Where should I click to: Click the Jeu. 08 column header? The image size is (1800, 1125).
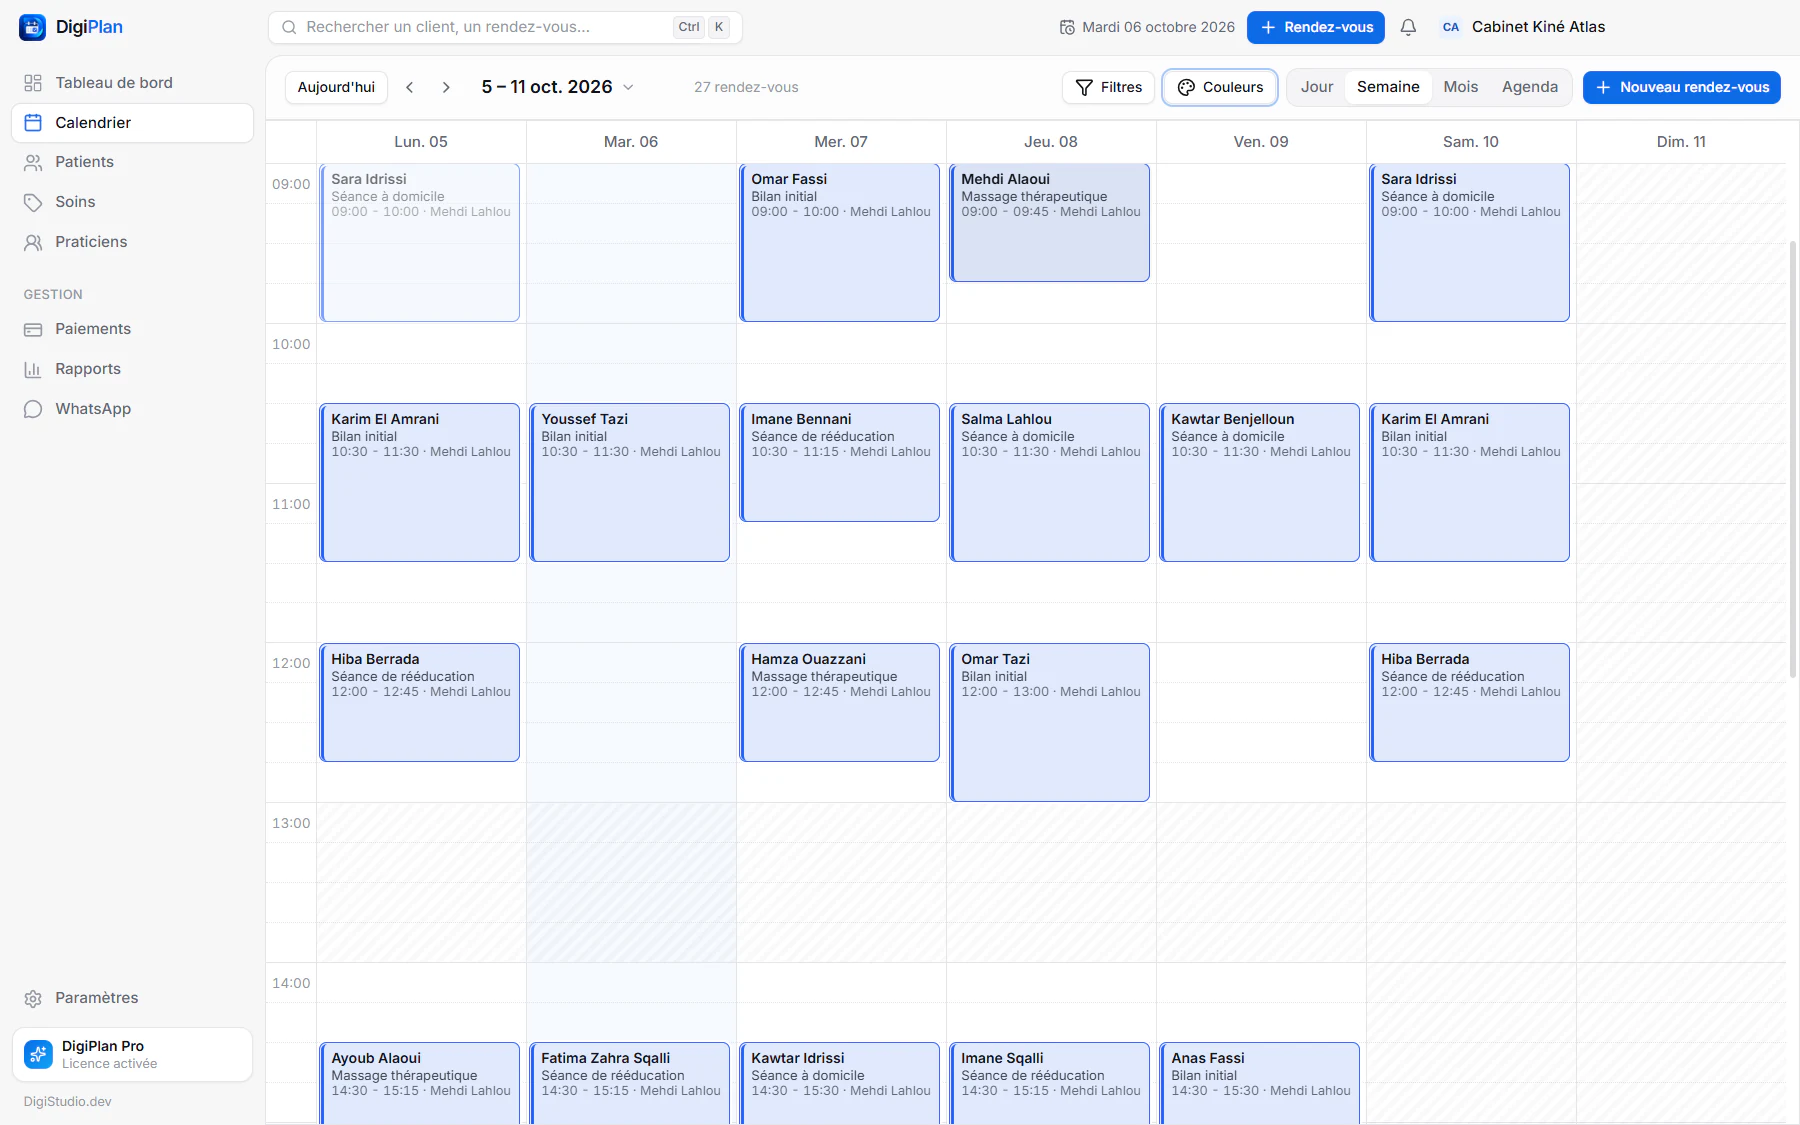click(x=1051, y=142)
